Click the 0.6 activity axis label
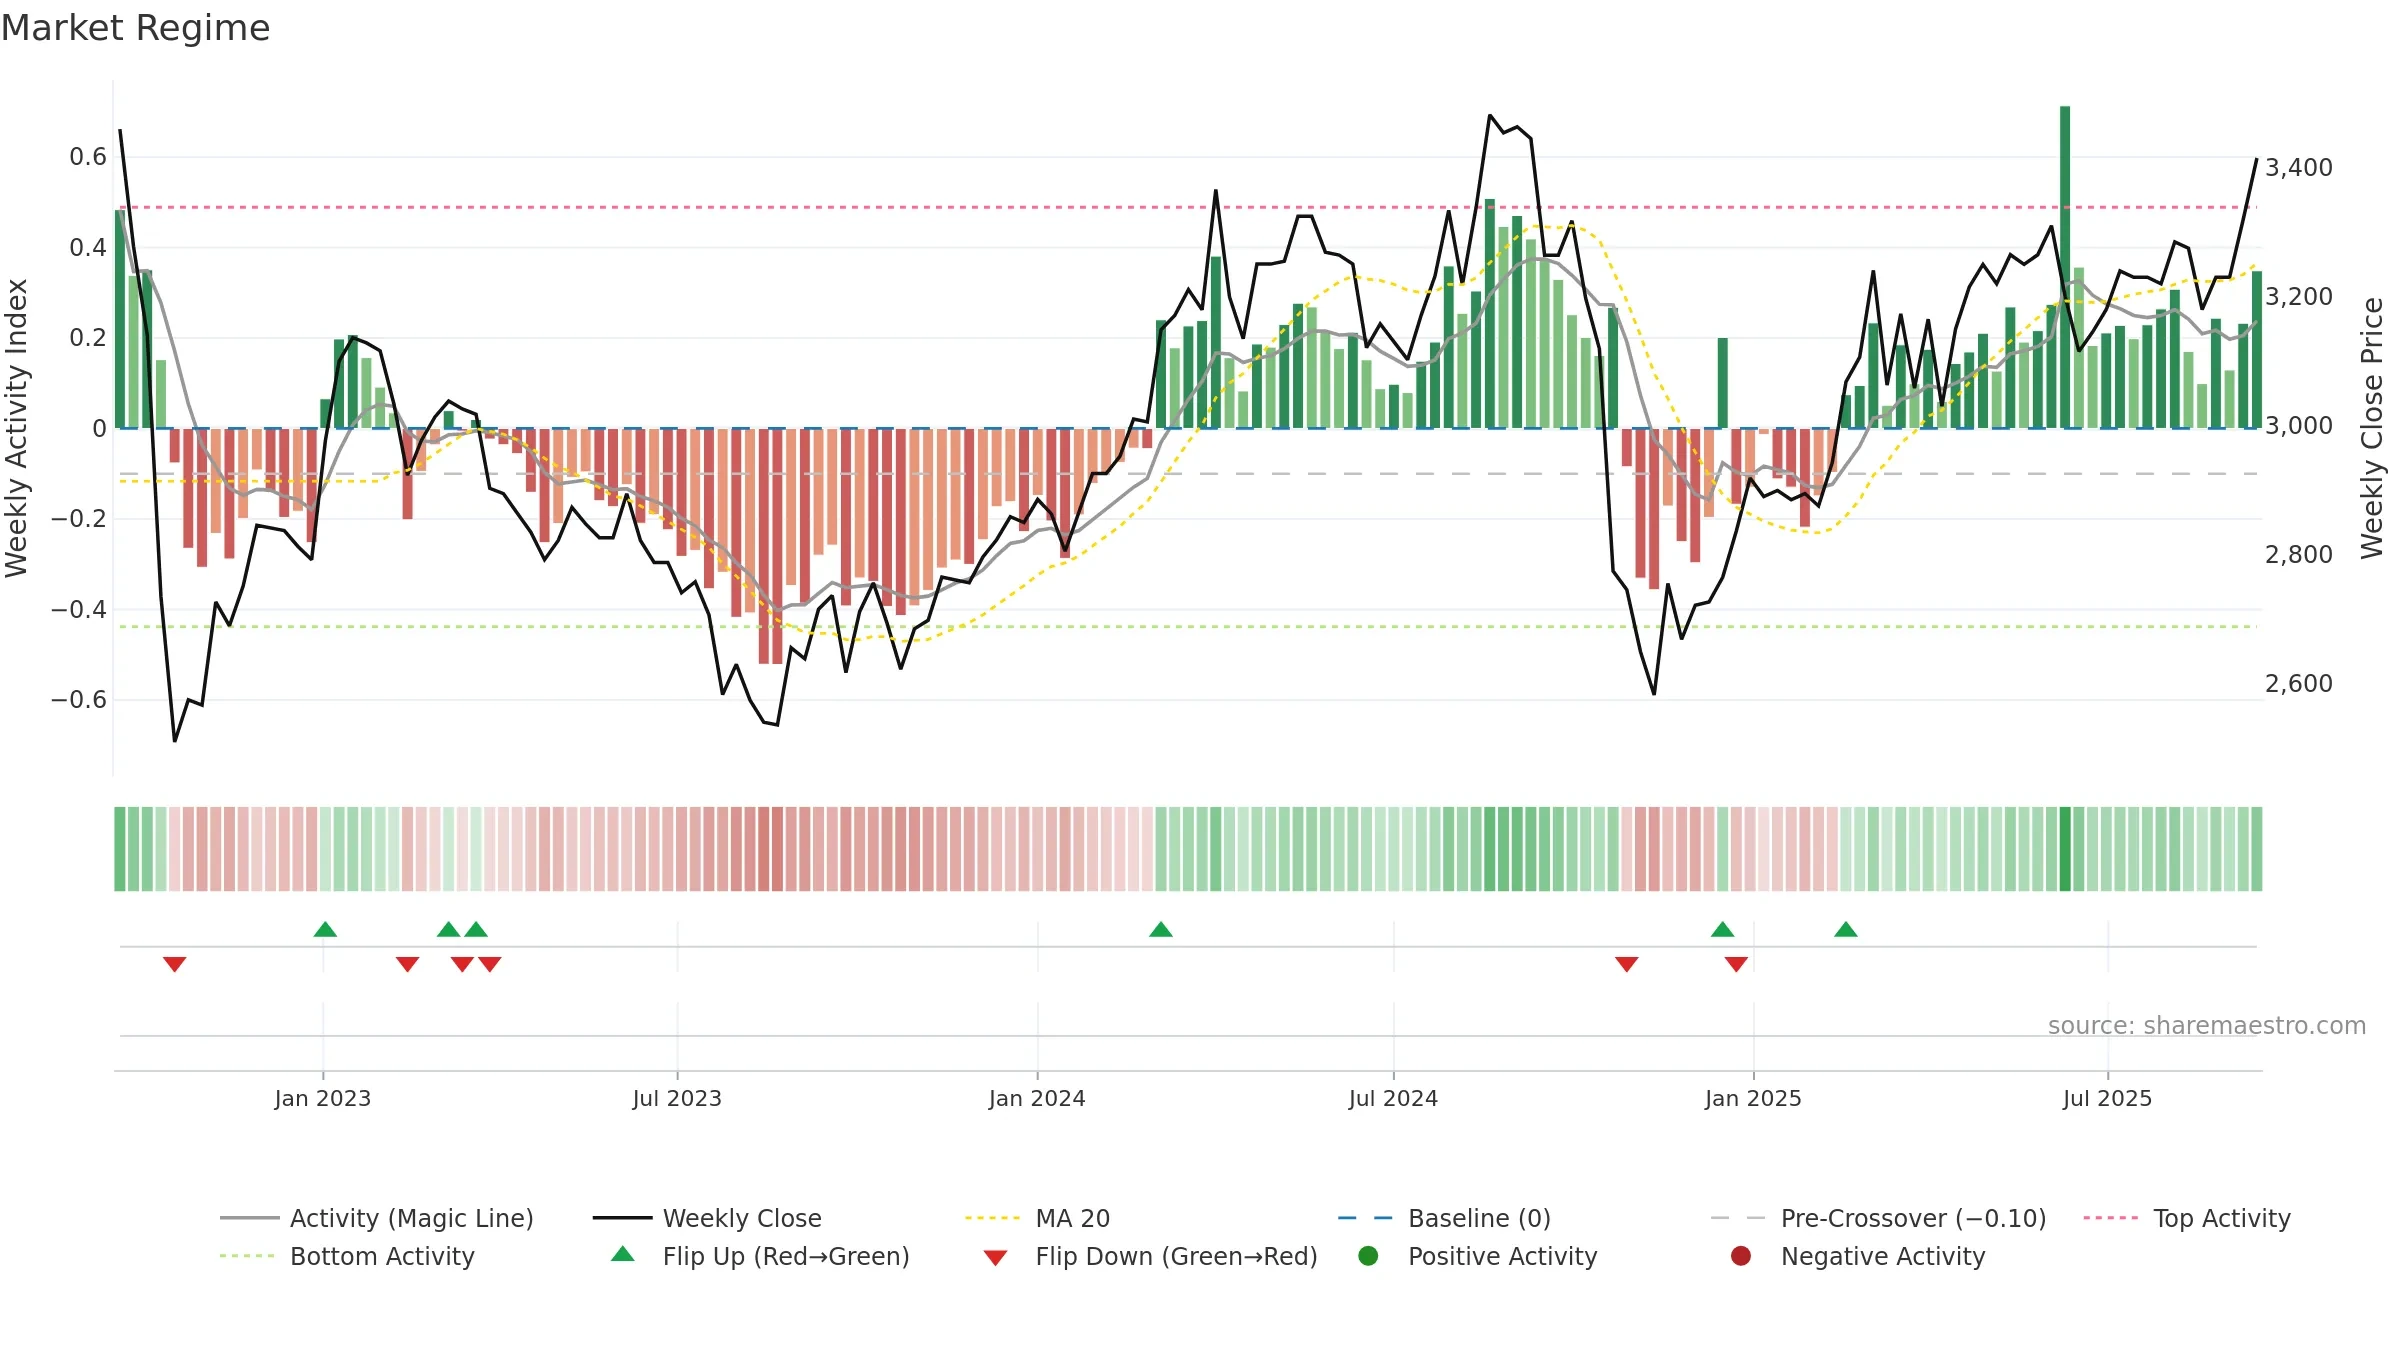The image size is (2400, 1350). (x=88, y=156)
